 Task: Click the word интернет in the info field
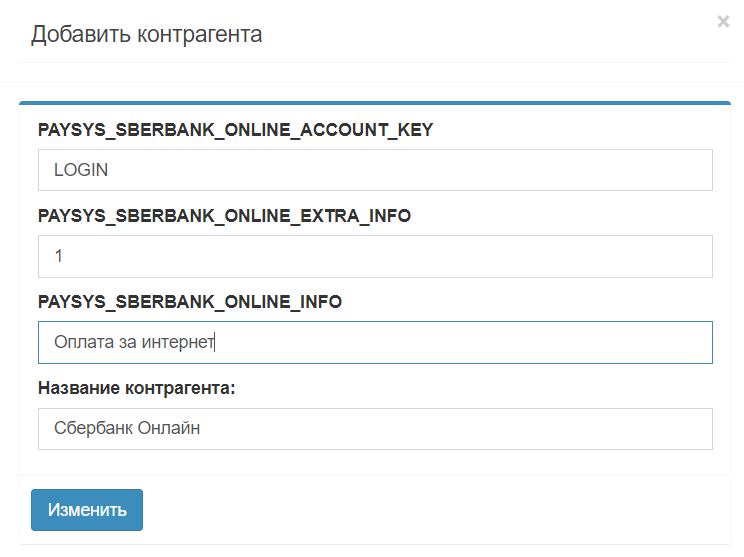(x=180, y=342)
